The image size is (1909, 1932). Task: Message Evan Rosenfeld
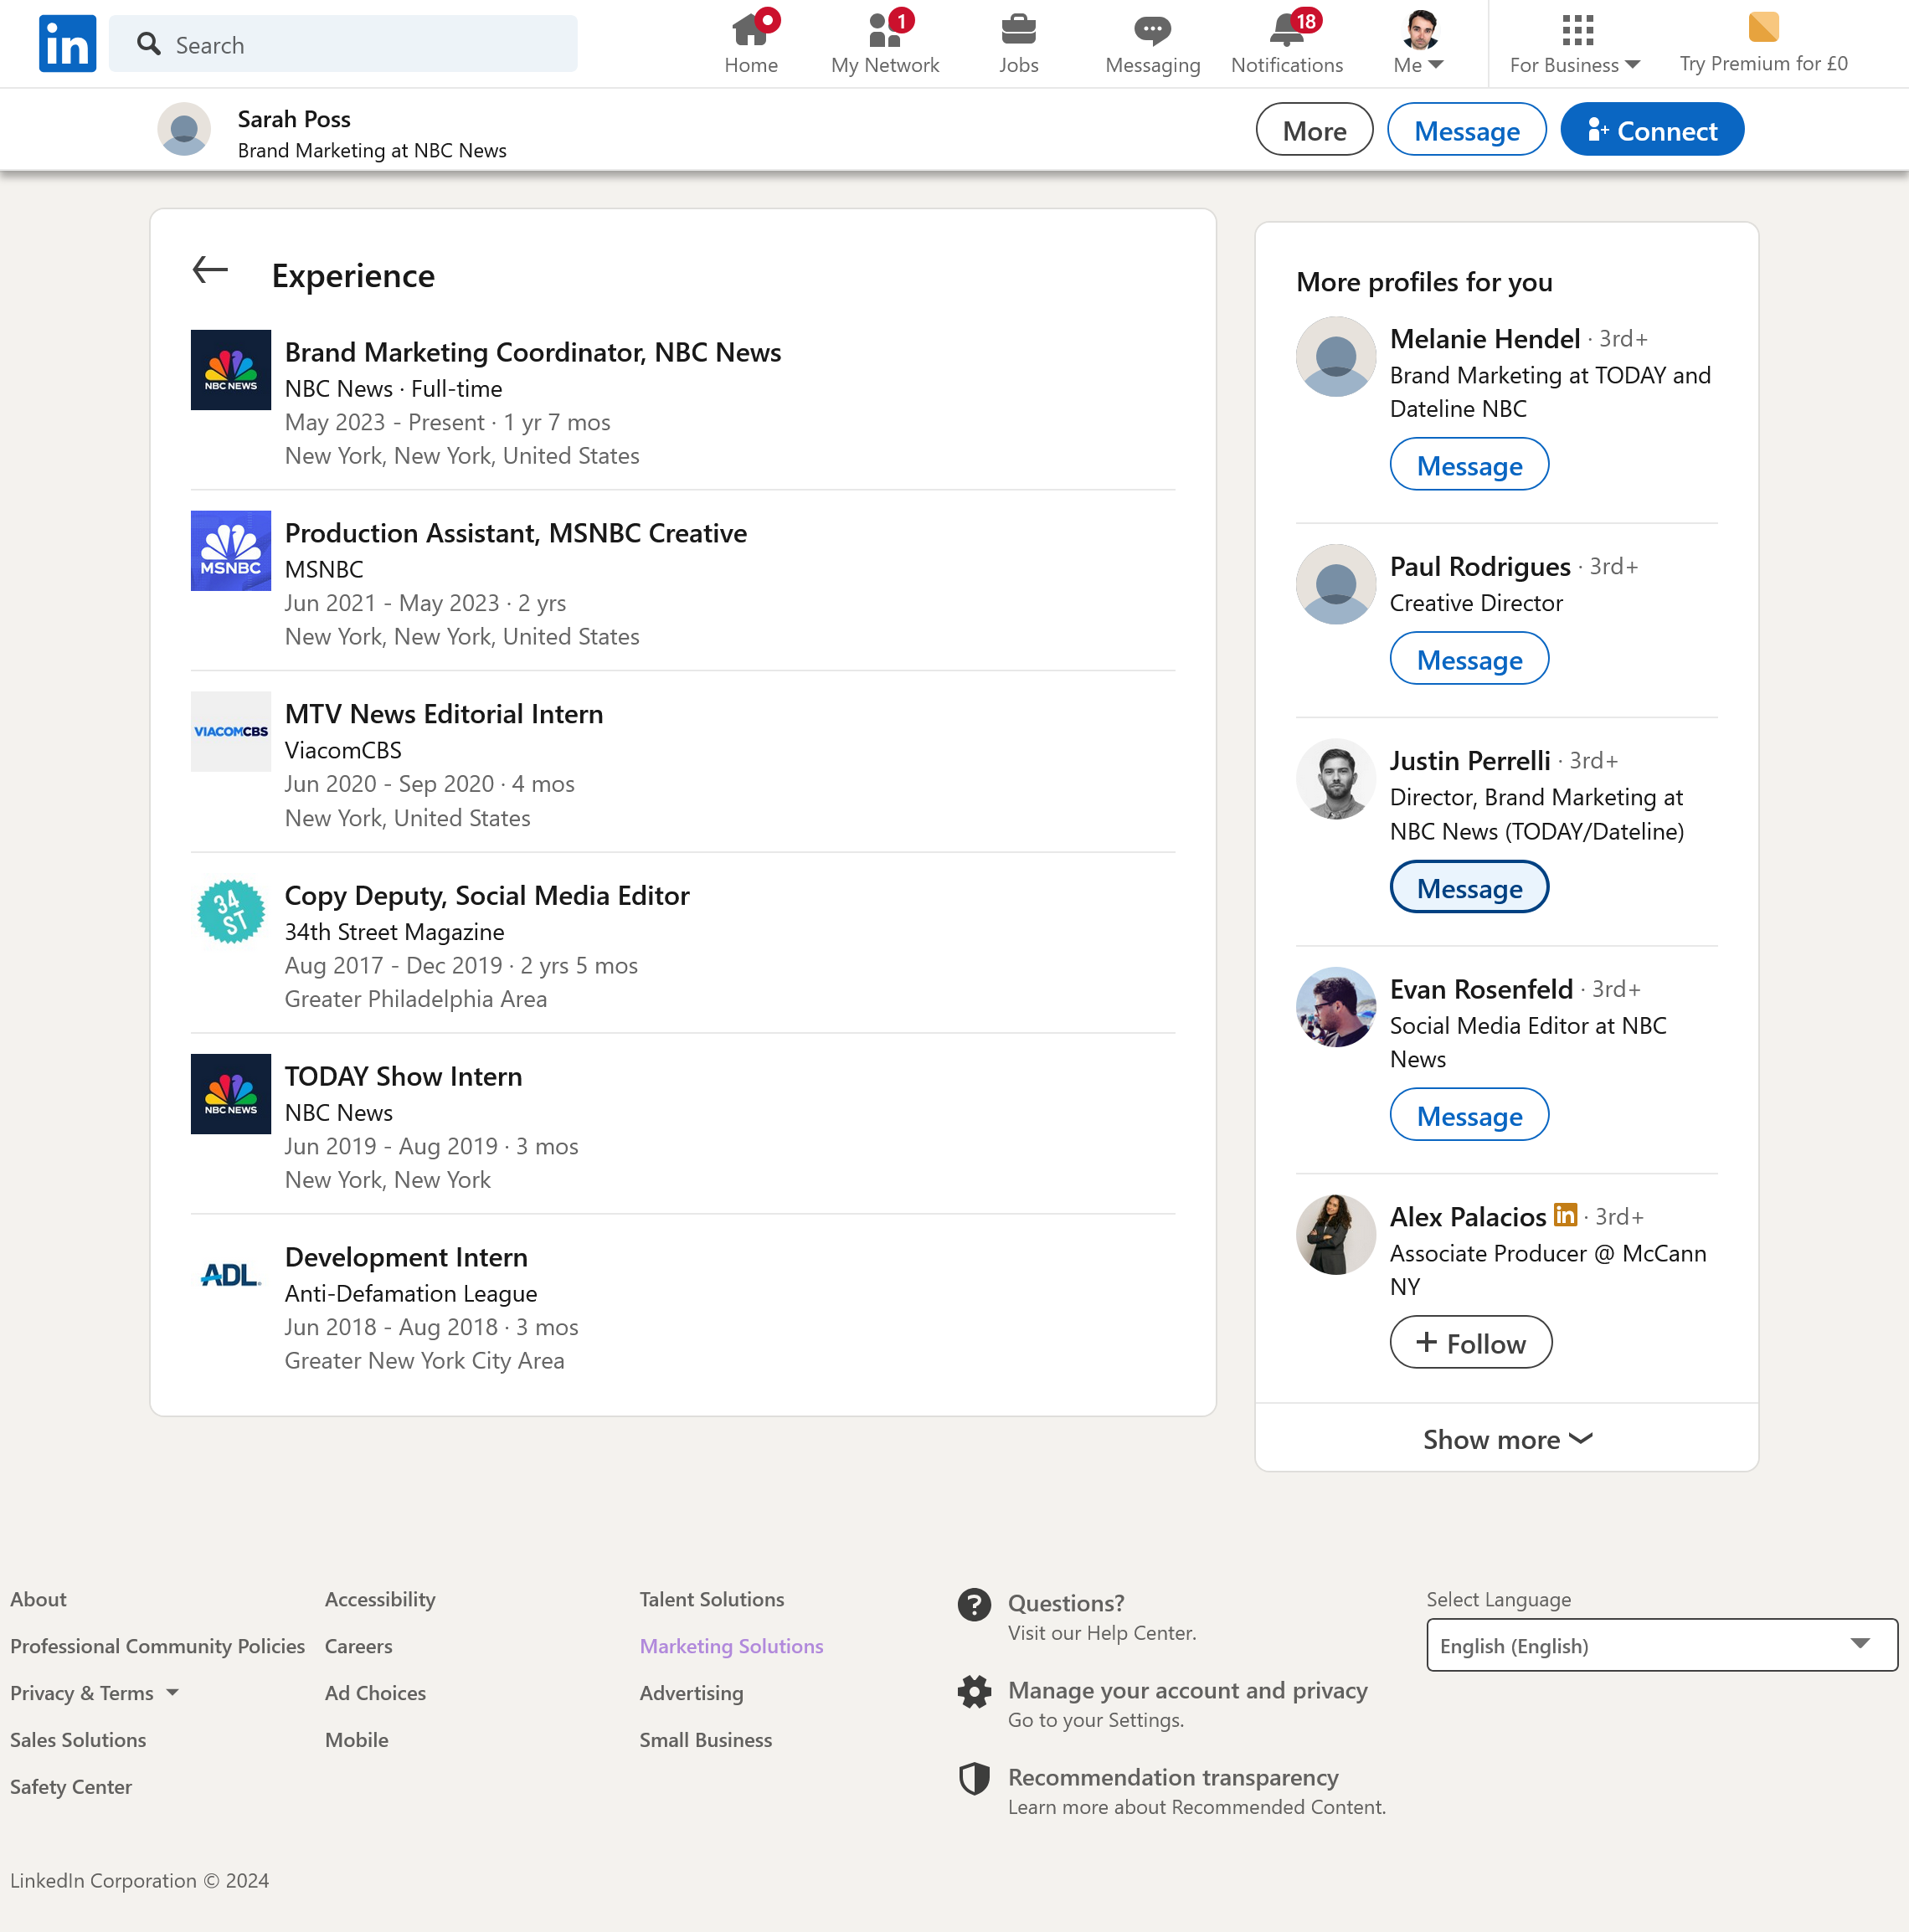[1469, 1114]
